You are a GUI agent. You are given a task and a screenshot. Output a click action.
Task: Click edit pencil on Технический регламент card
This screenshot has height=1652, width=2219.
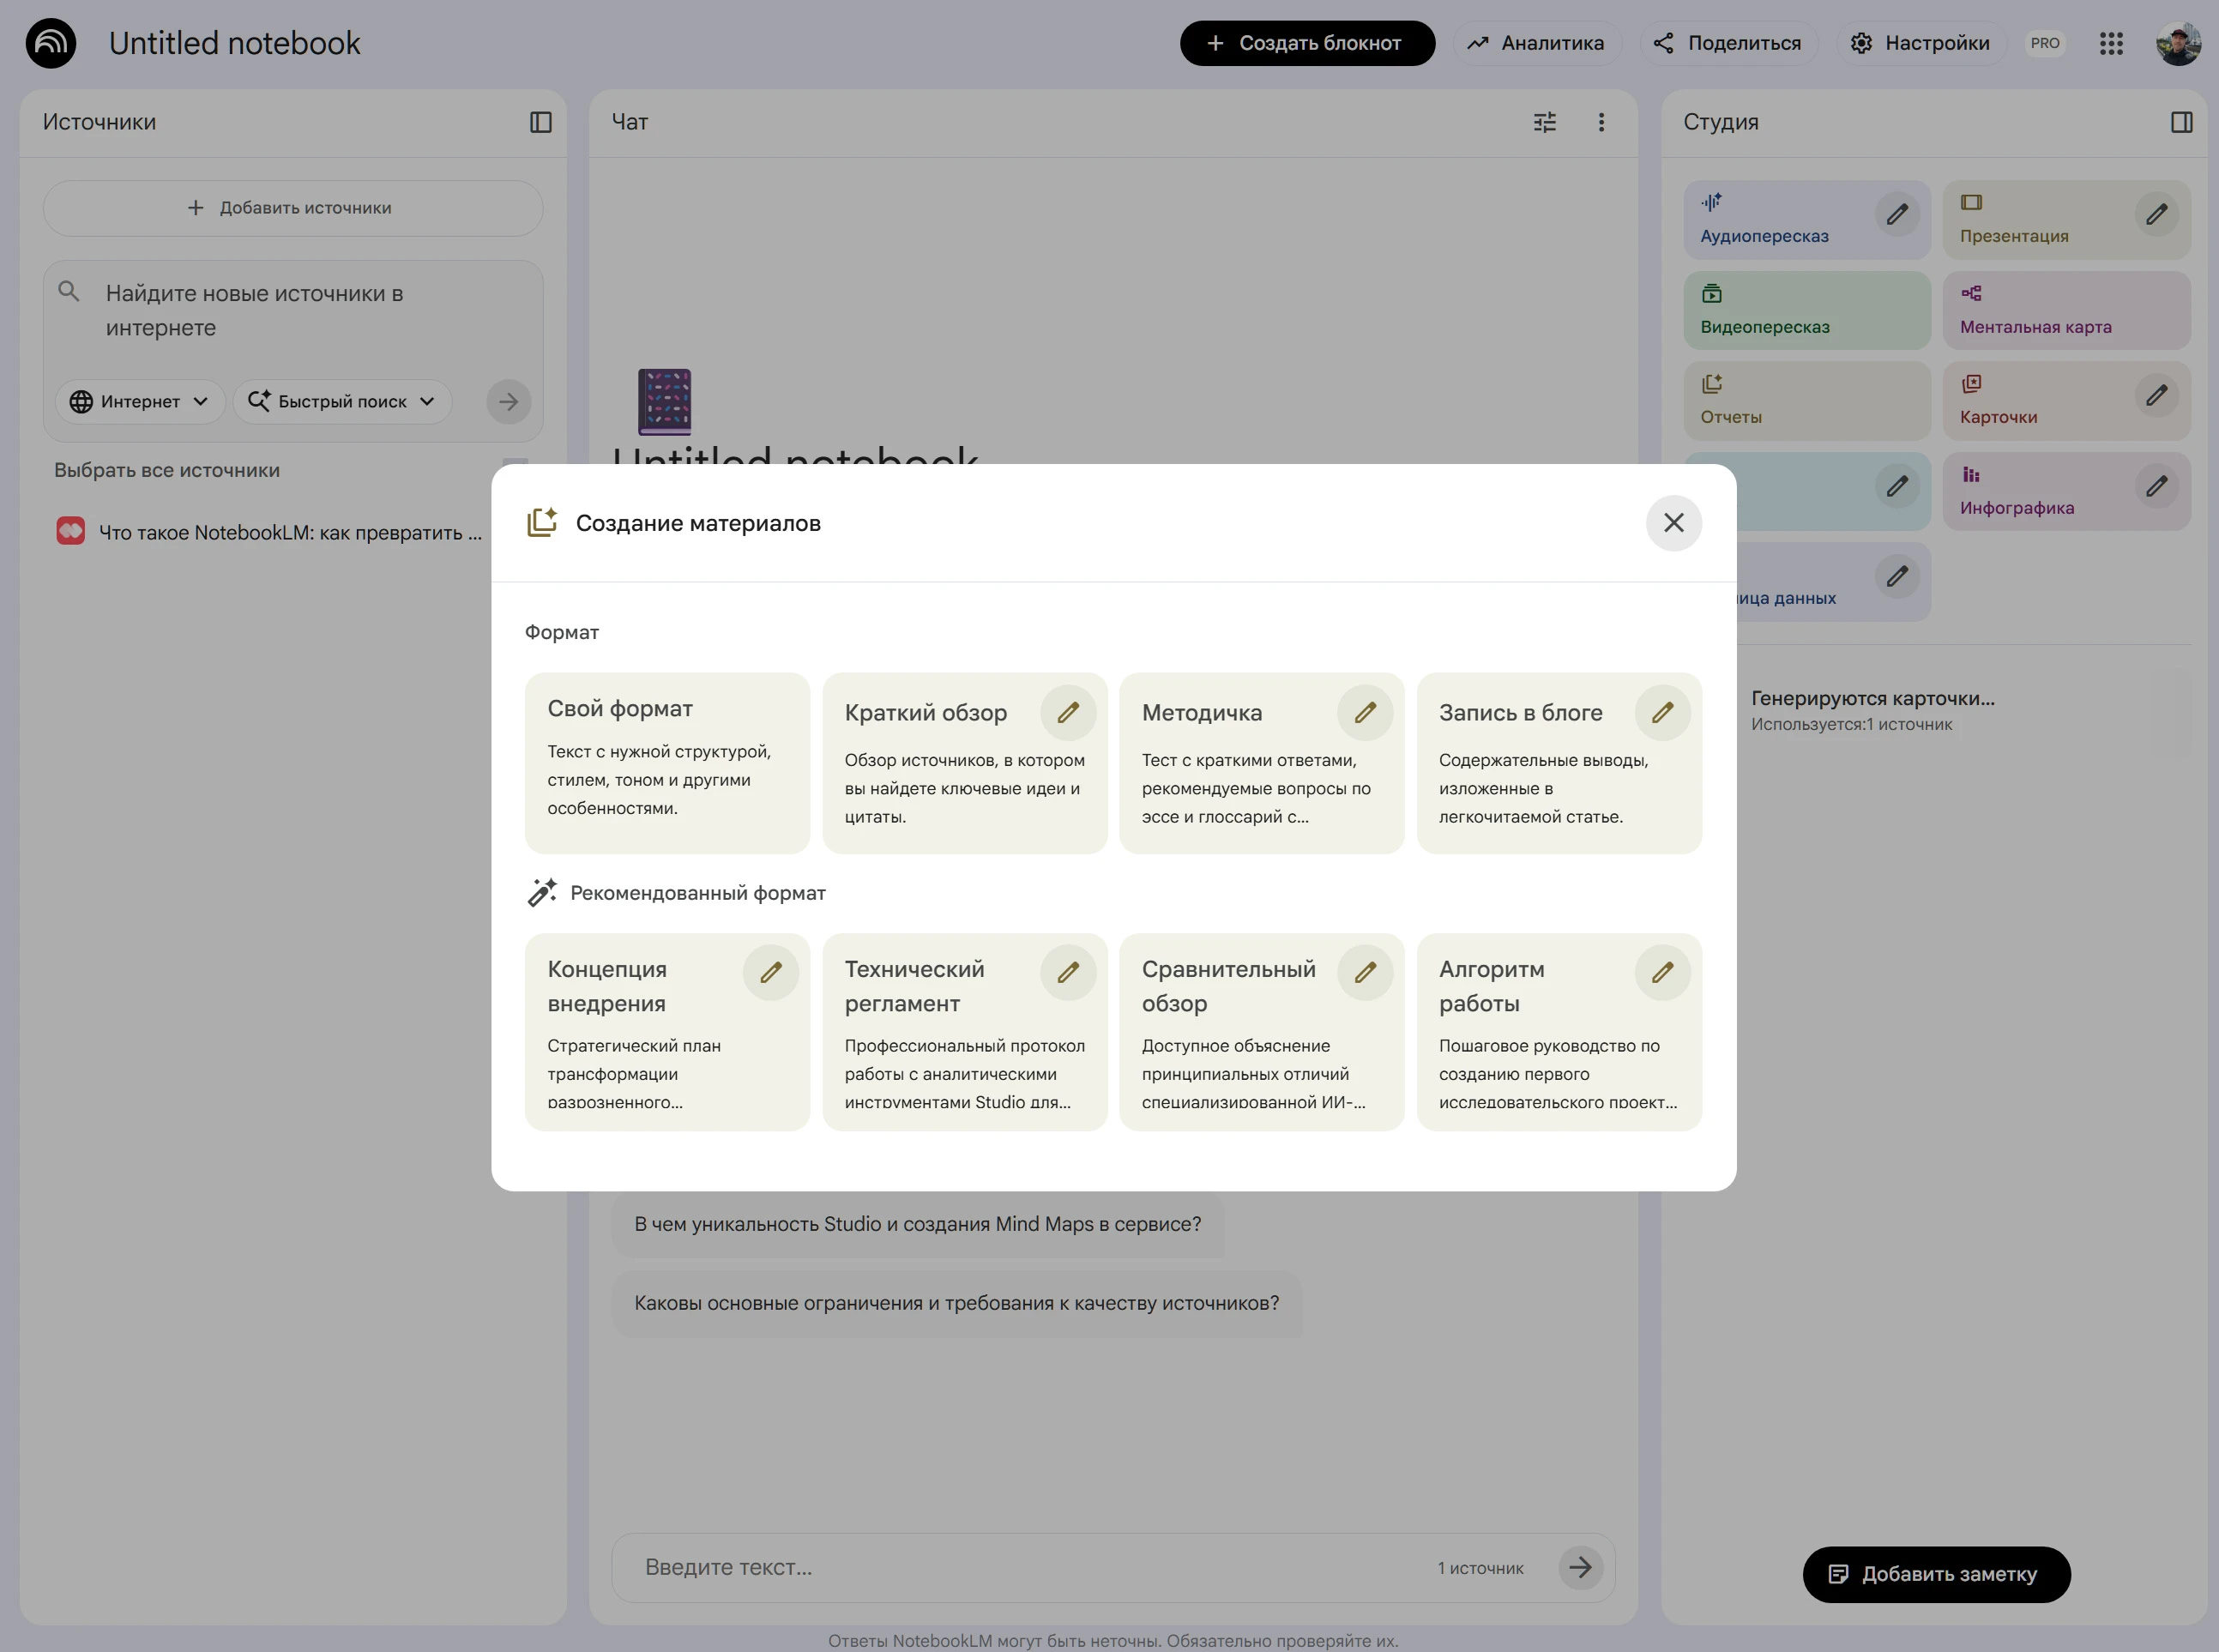1068,972
